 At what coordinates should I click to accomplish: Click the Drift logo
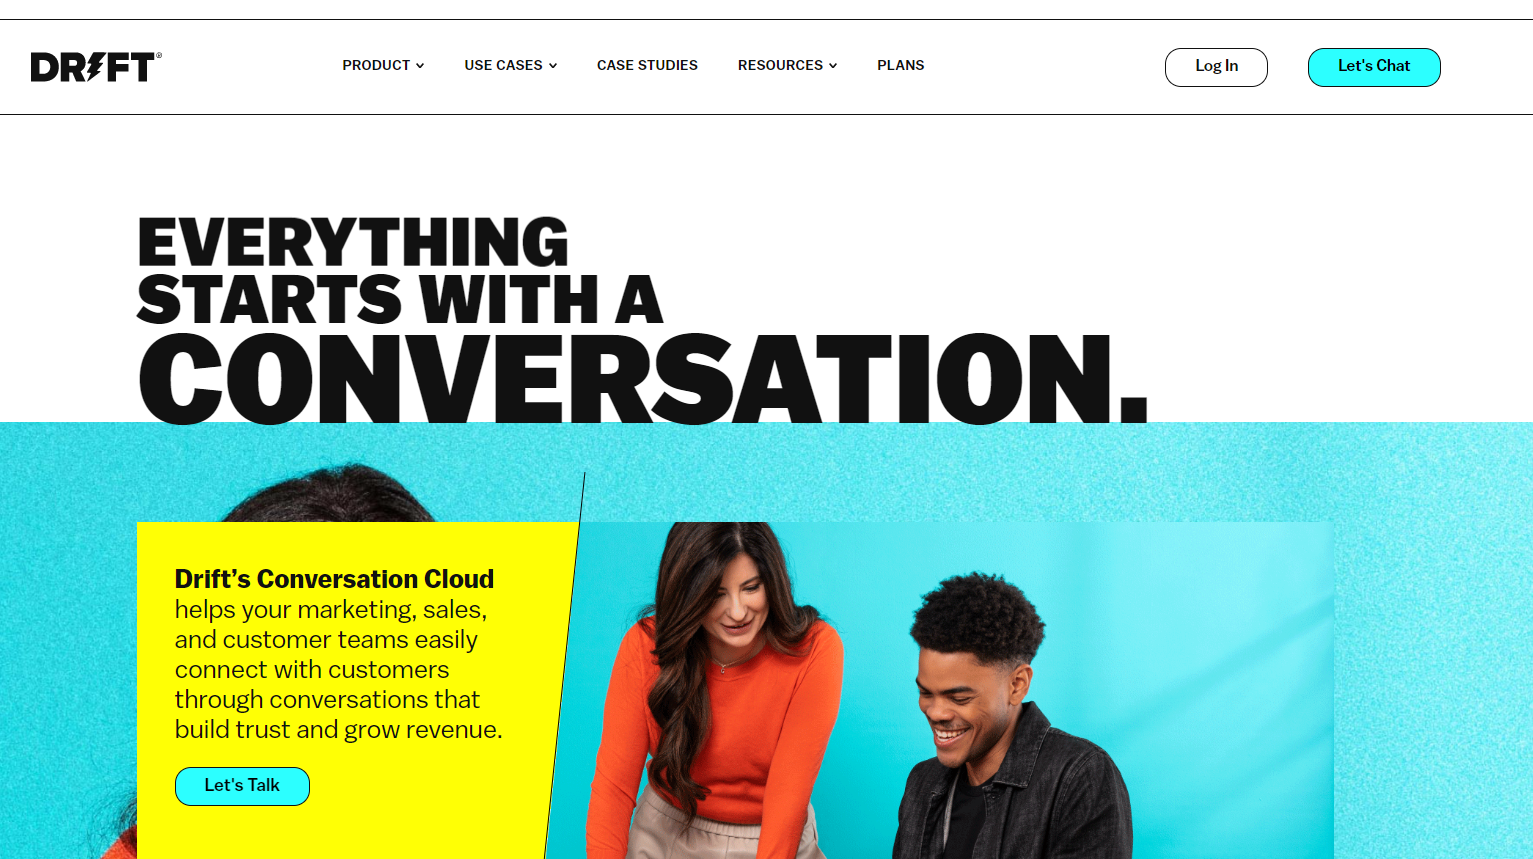(96, 67)
